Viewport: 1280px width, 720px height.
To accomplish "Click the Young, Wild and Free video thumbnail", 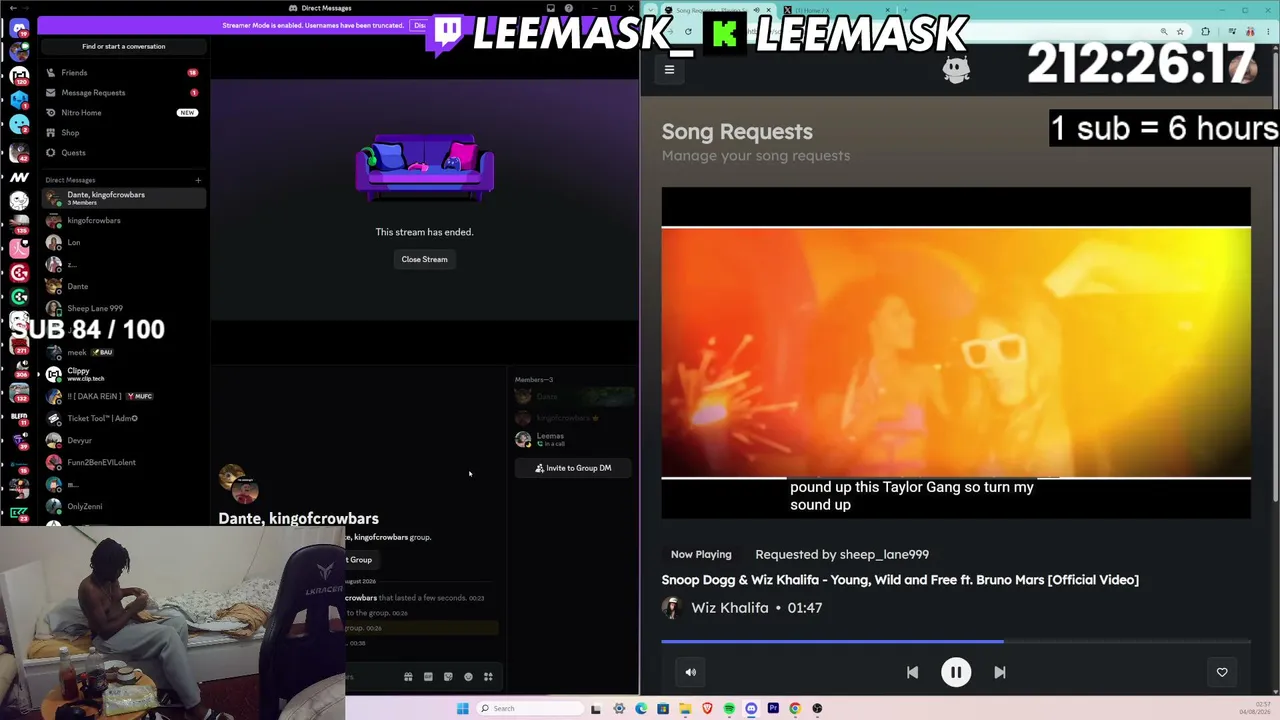I will pyautogui.click(x=956, y=353).
